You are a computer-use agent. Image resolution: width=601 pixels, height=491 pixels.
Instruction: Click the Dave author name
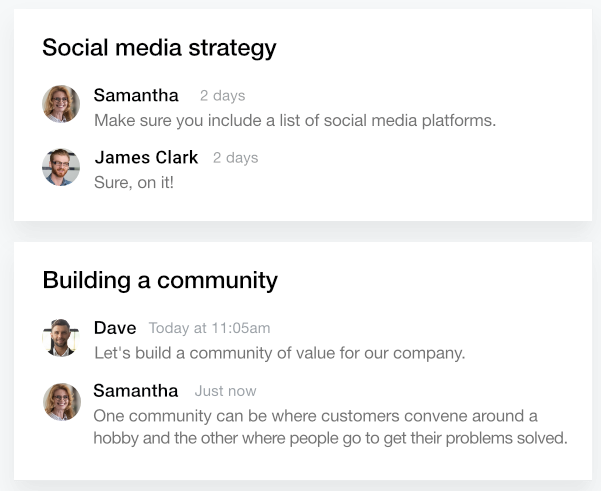click(x=115, y=328)
